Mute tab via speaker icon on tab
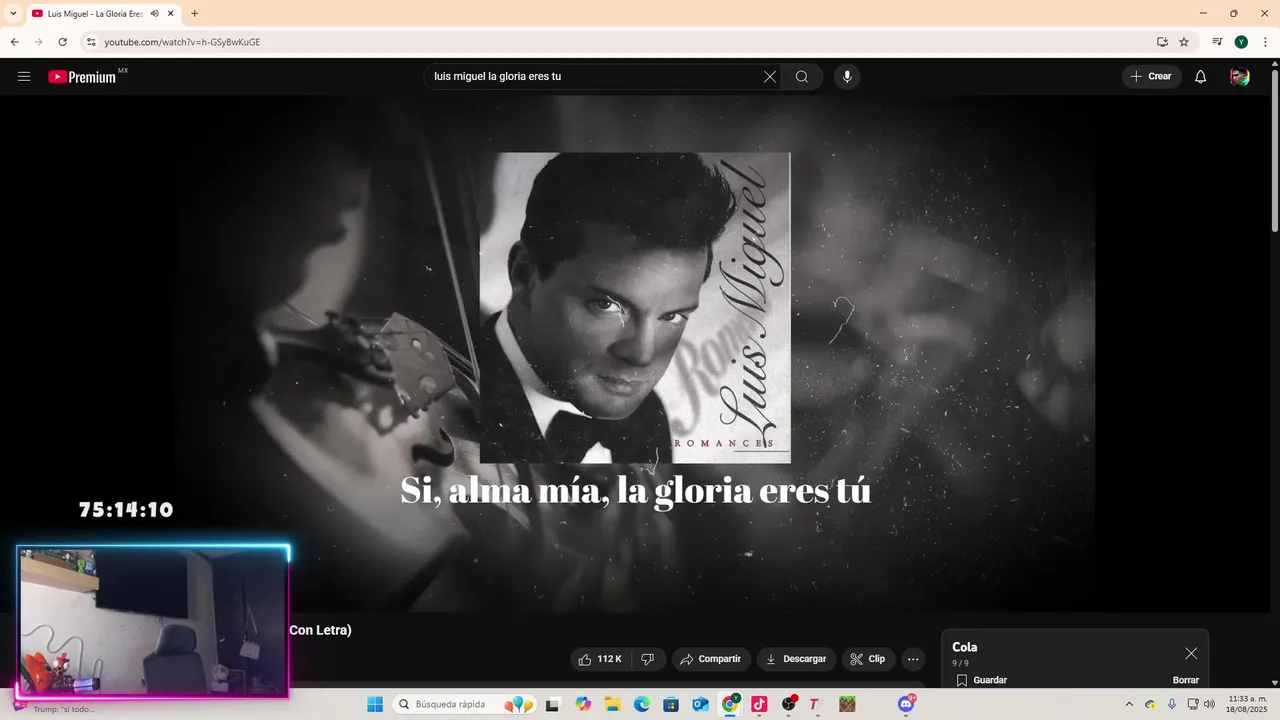1280x720 pixels. pos(154,14)
